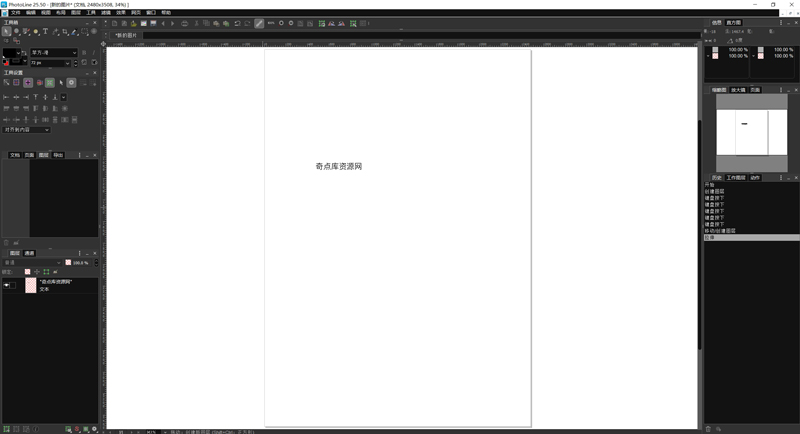Select the arrow pointer tool in toolbox
Image resolution: width=800 pixels, height=434 pixels.
pyautogui.click(x=7, y=32)
